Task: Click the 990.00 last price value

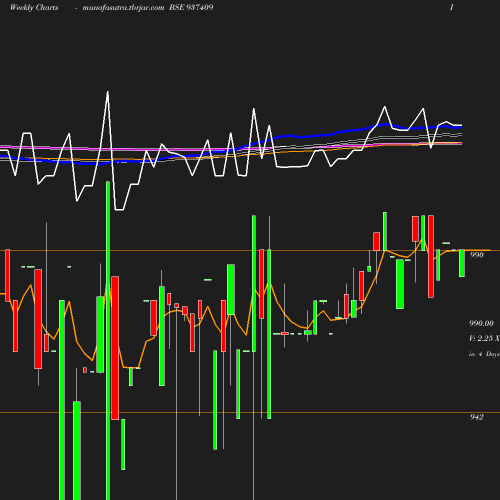Action: pyautogui.click(x=481, y=323)
